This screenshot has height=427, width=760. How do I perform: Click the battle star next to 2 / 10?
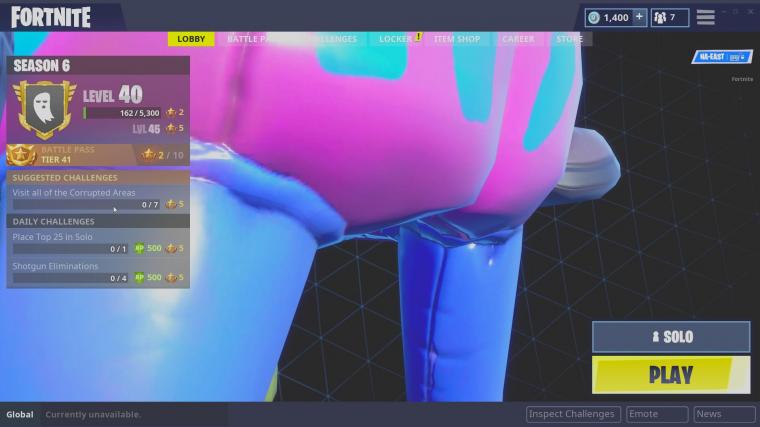tap(148, 155)
